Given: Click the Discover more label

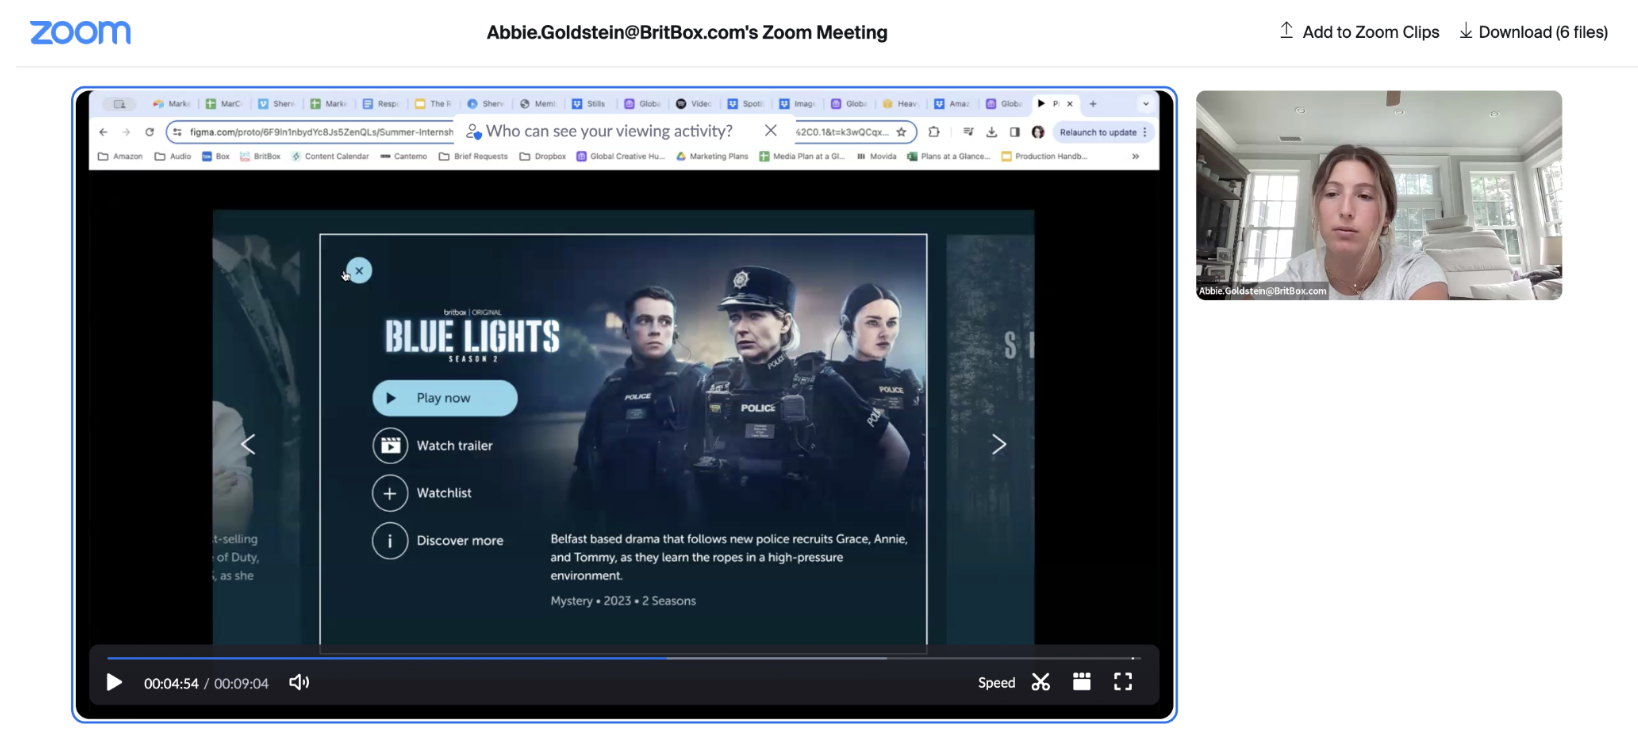Looking at the screenshot, I should point(460,541).
